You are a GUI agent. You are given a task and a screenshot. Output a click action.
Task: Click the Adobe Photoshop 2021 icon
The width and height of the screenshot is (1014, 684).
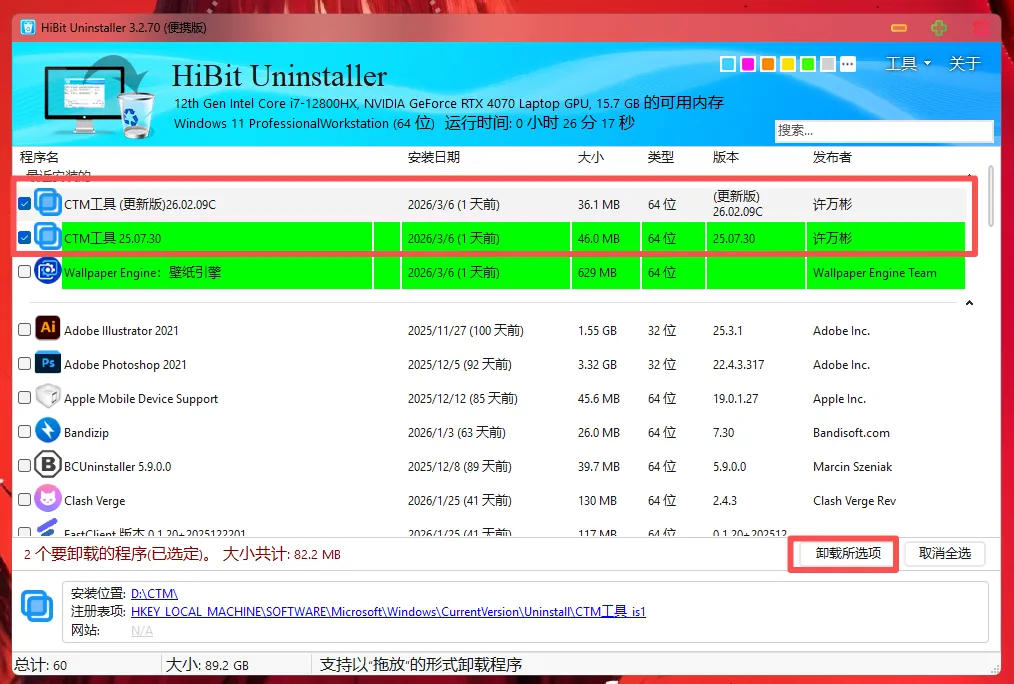pyautogui.click(x=48, y=363)
